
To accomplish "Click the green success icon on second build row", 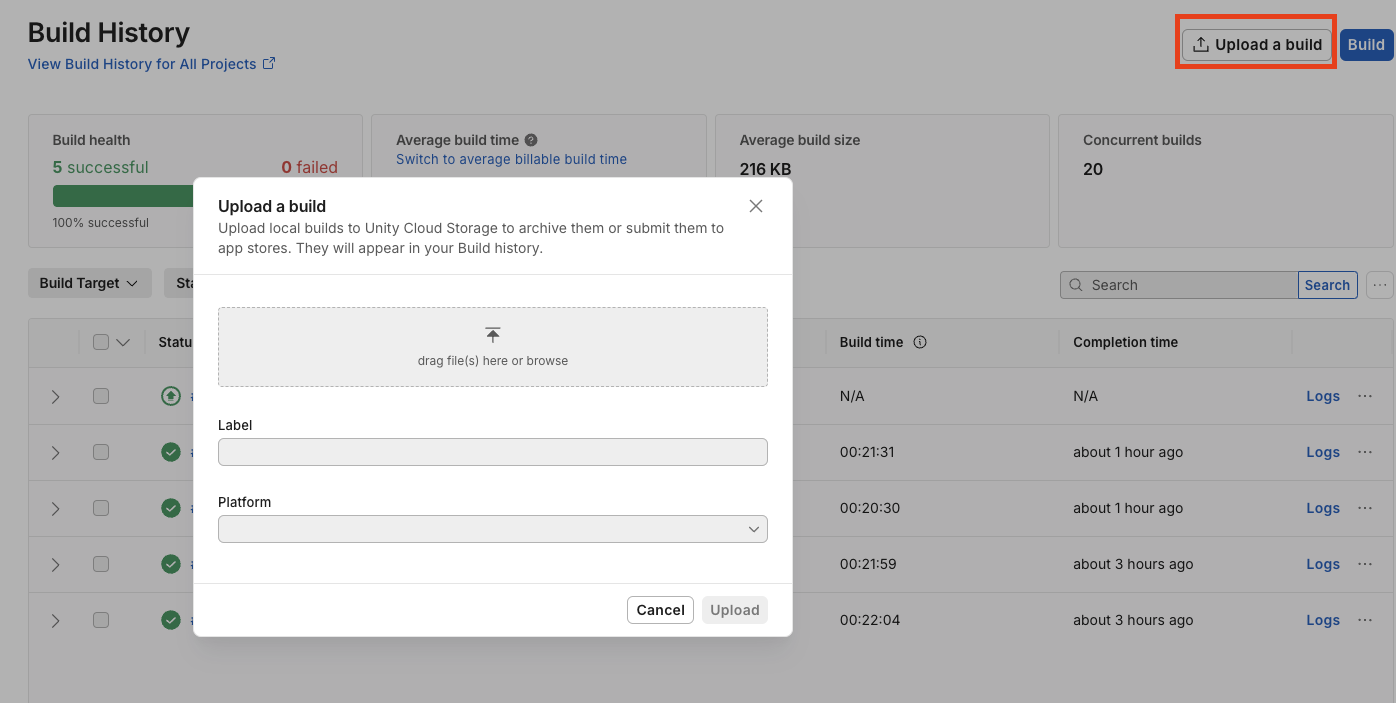I will pyautogui.click(x=170, y=452).
